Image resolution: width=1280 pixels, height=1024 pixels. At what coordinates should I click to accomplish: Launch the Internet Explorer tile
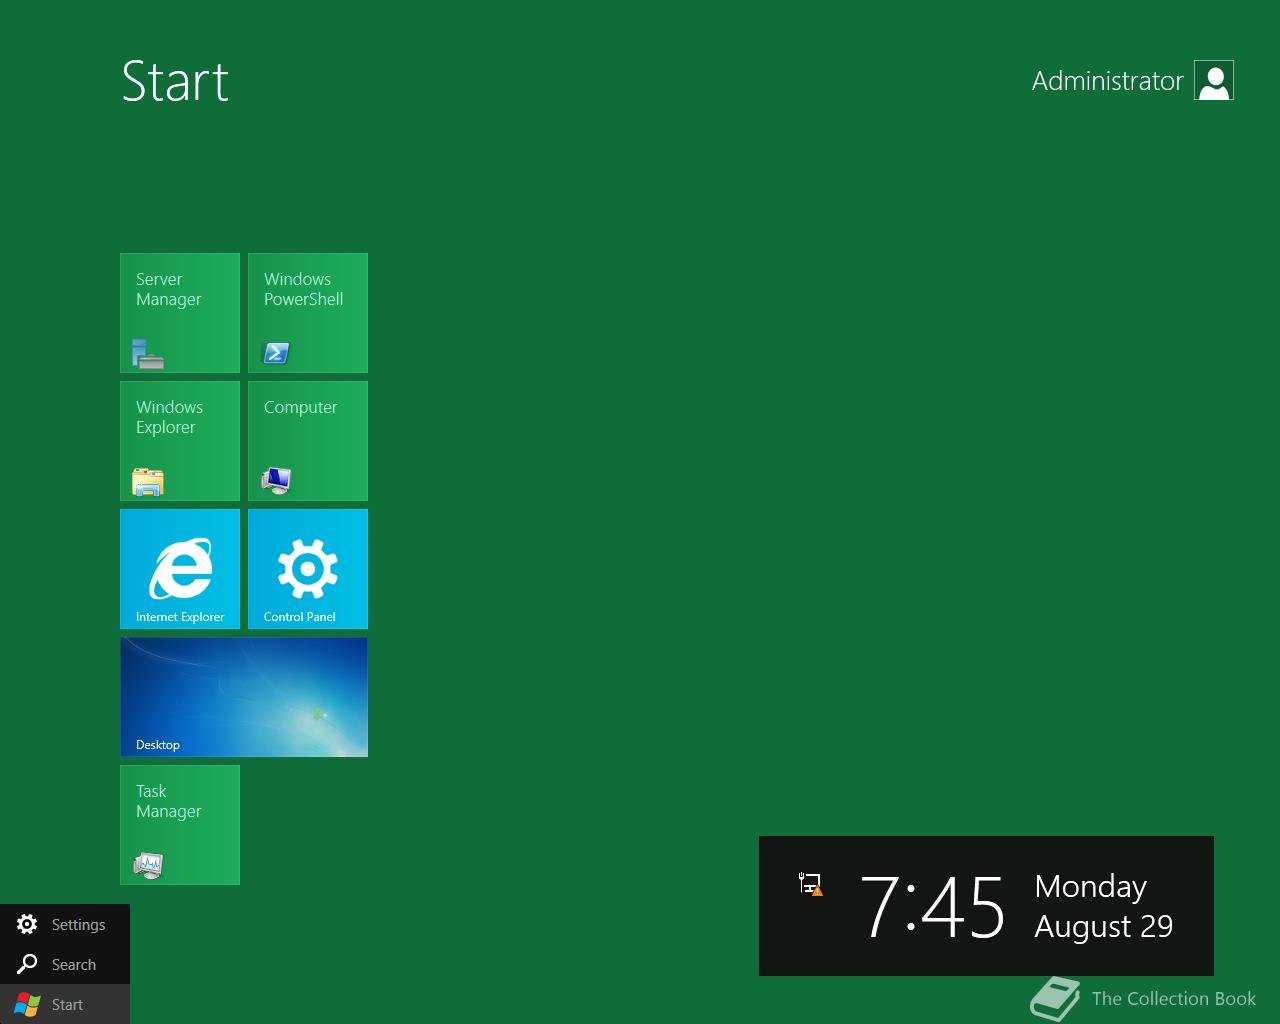coord(180,569)
